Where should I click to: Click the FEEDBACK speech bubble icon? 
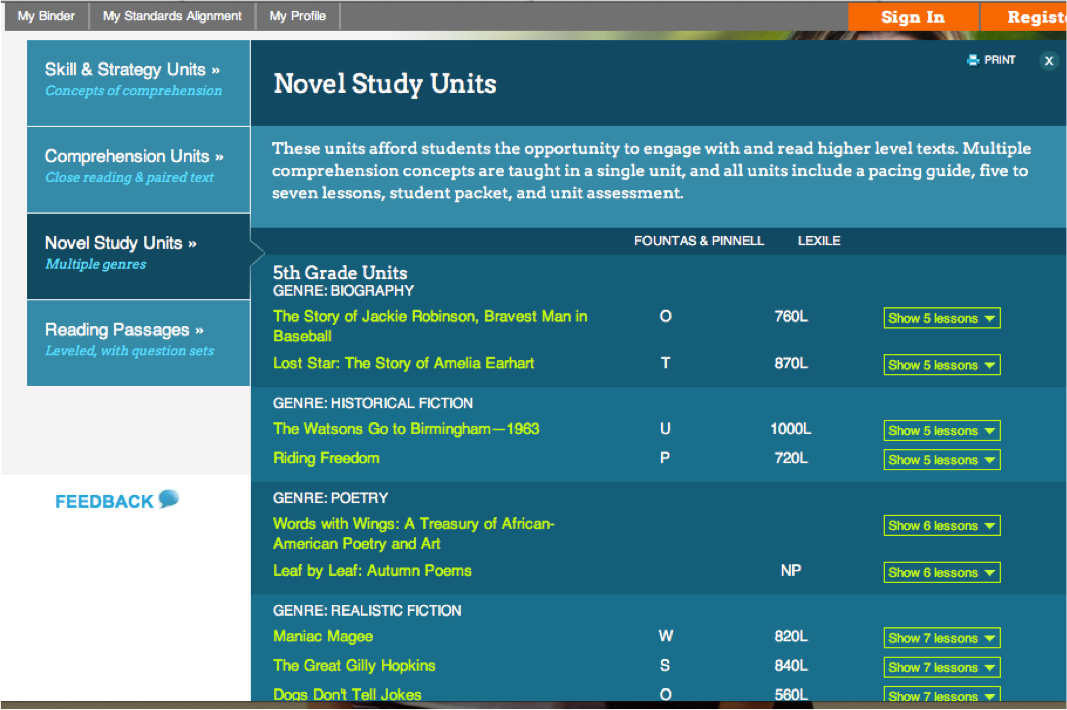coord(168,499)
